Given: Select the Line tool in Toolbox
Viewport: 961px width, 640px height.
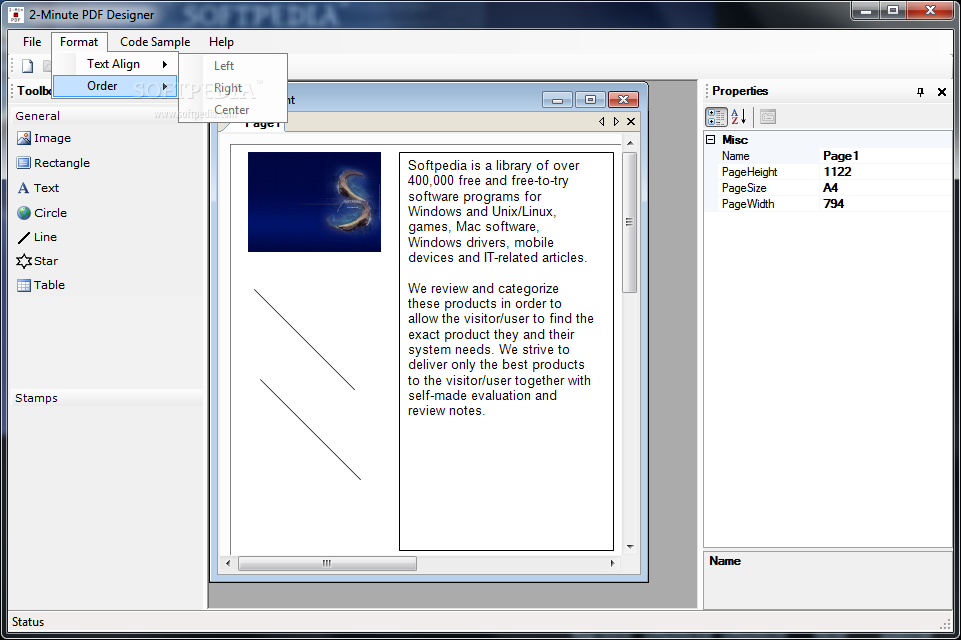Looking at the screenshot, I should [x=37, y=237].
